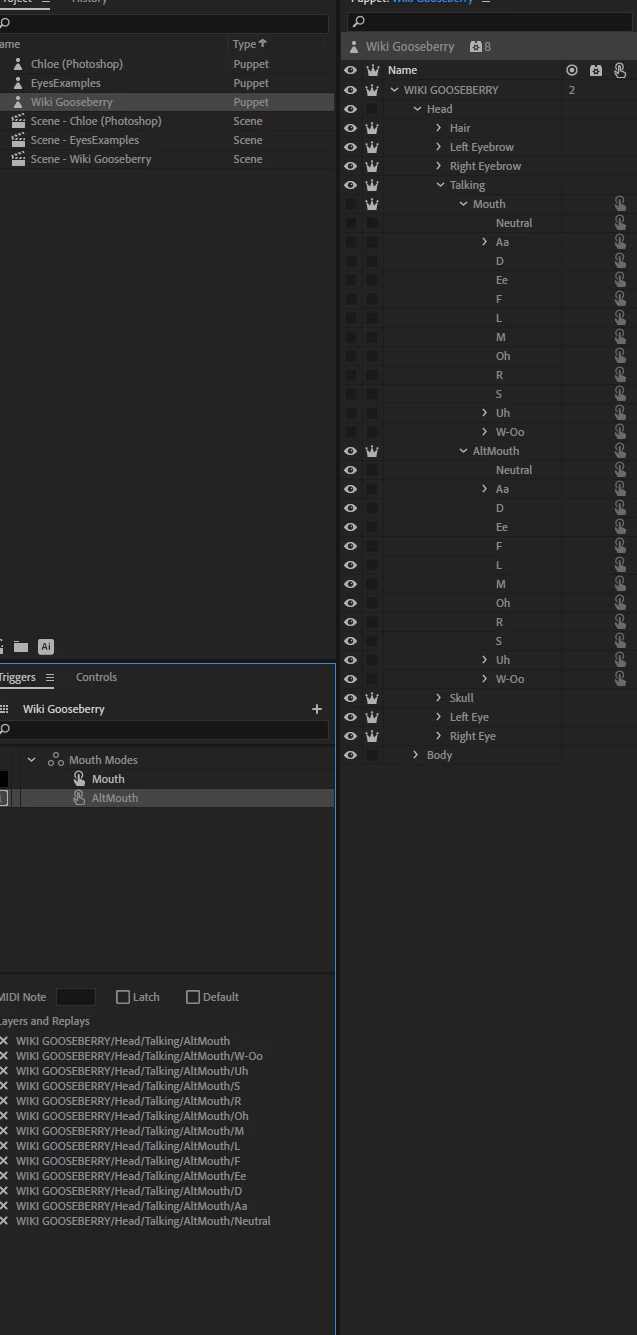The image size is (637, 1335).
Task: Collapse the Talking group
Action: [x=440, y=185]
